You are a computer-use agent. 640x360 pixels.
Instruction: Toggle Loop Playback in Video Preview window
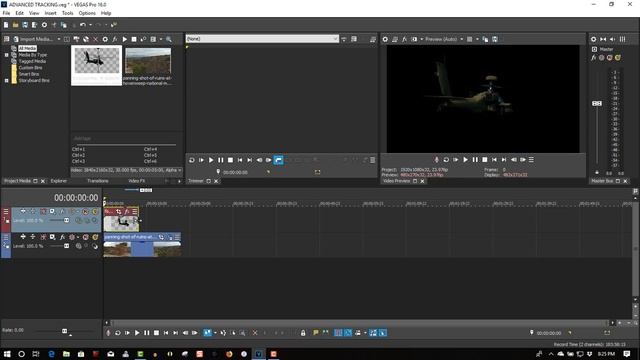coord(446,160)
